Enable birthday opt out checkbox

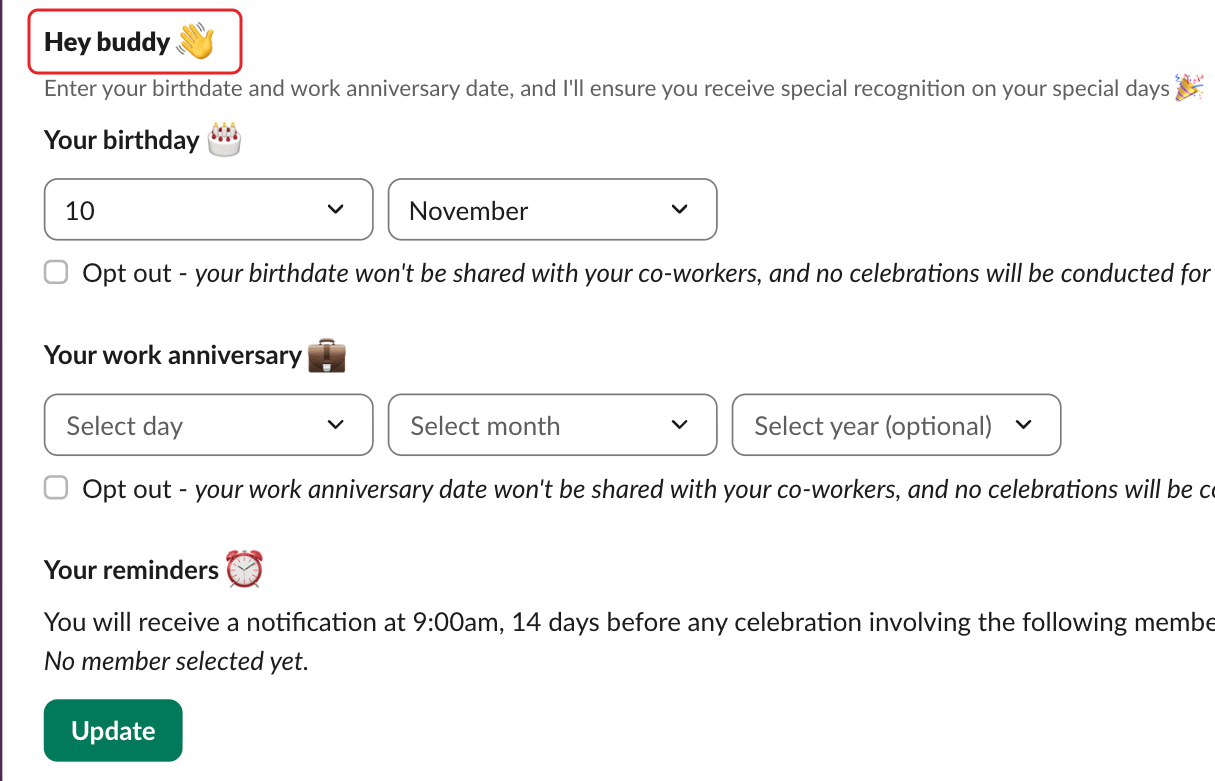56,272
